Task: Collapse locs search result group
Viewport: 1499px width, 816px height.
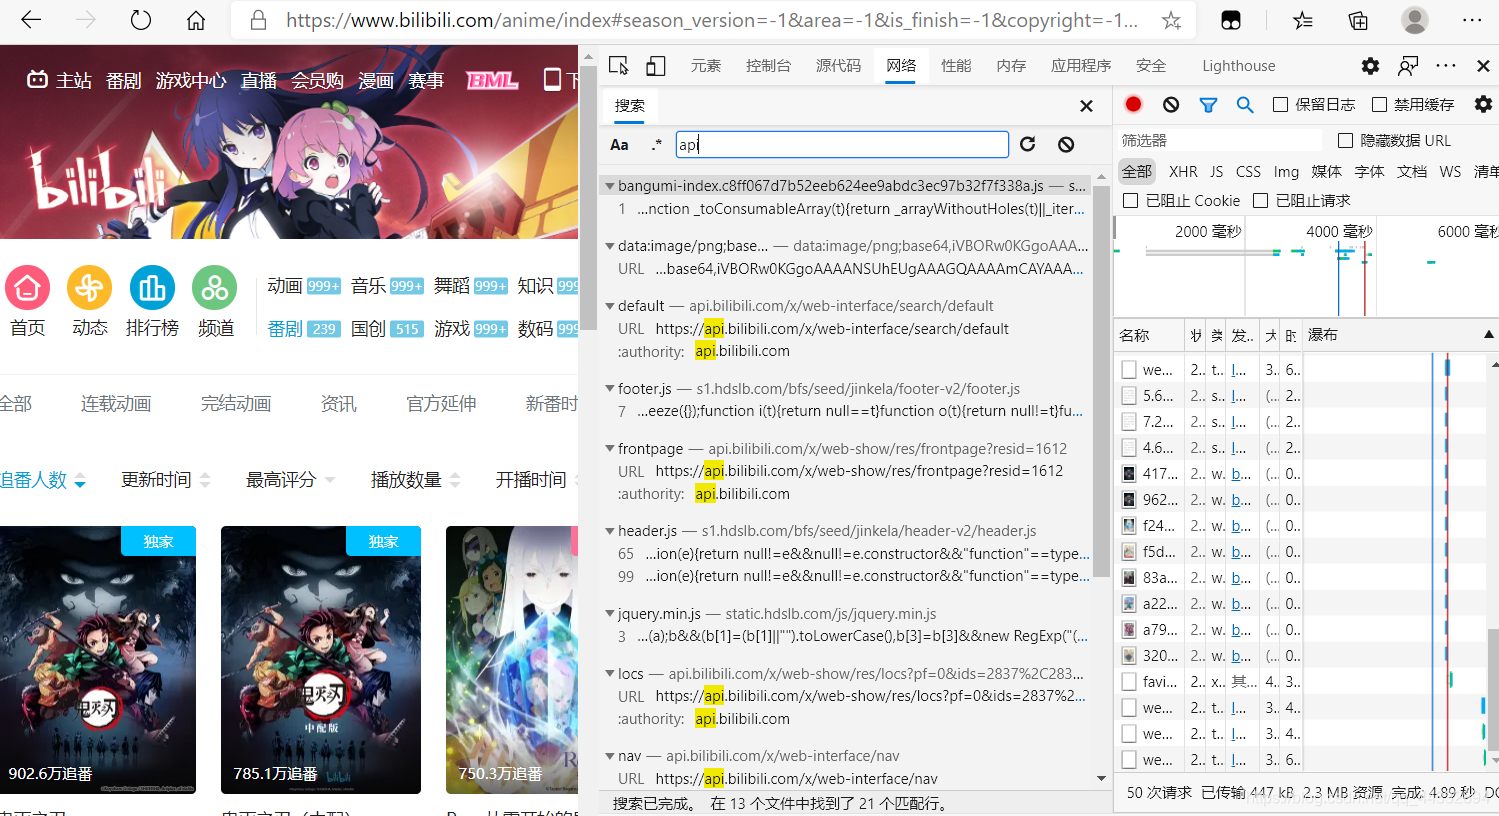Action: pyautogui.click(x=609, y=674)
